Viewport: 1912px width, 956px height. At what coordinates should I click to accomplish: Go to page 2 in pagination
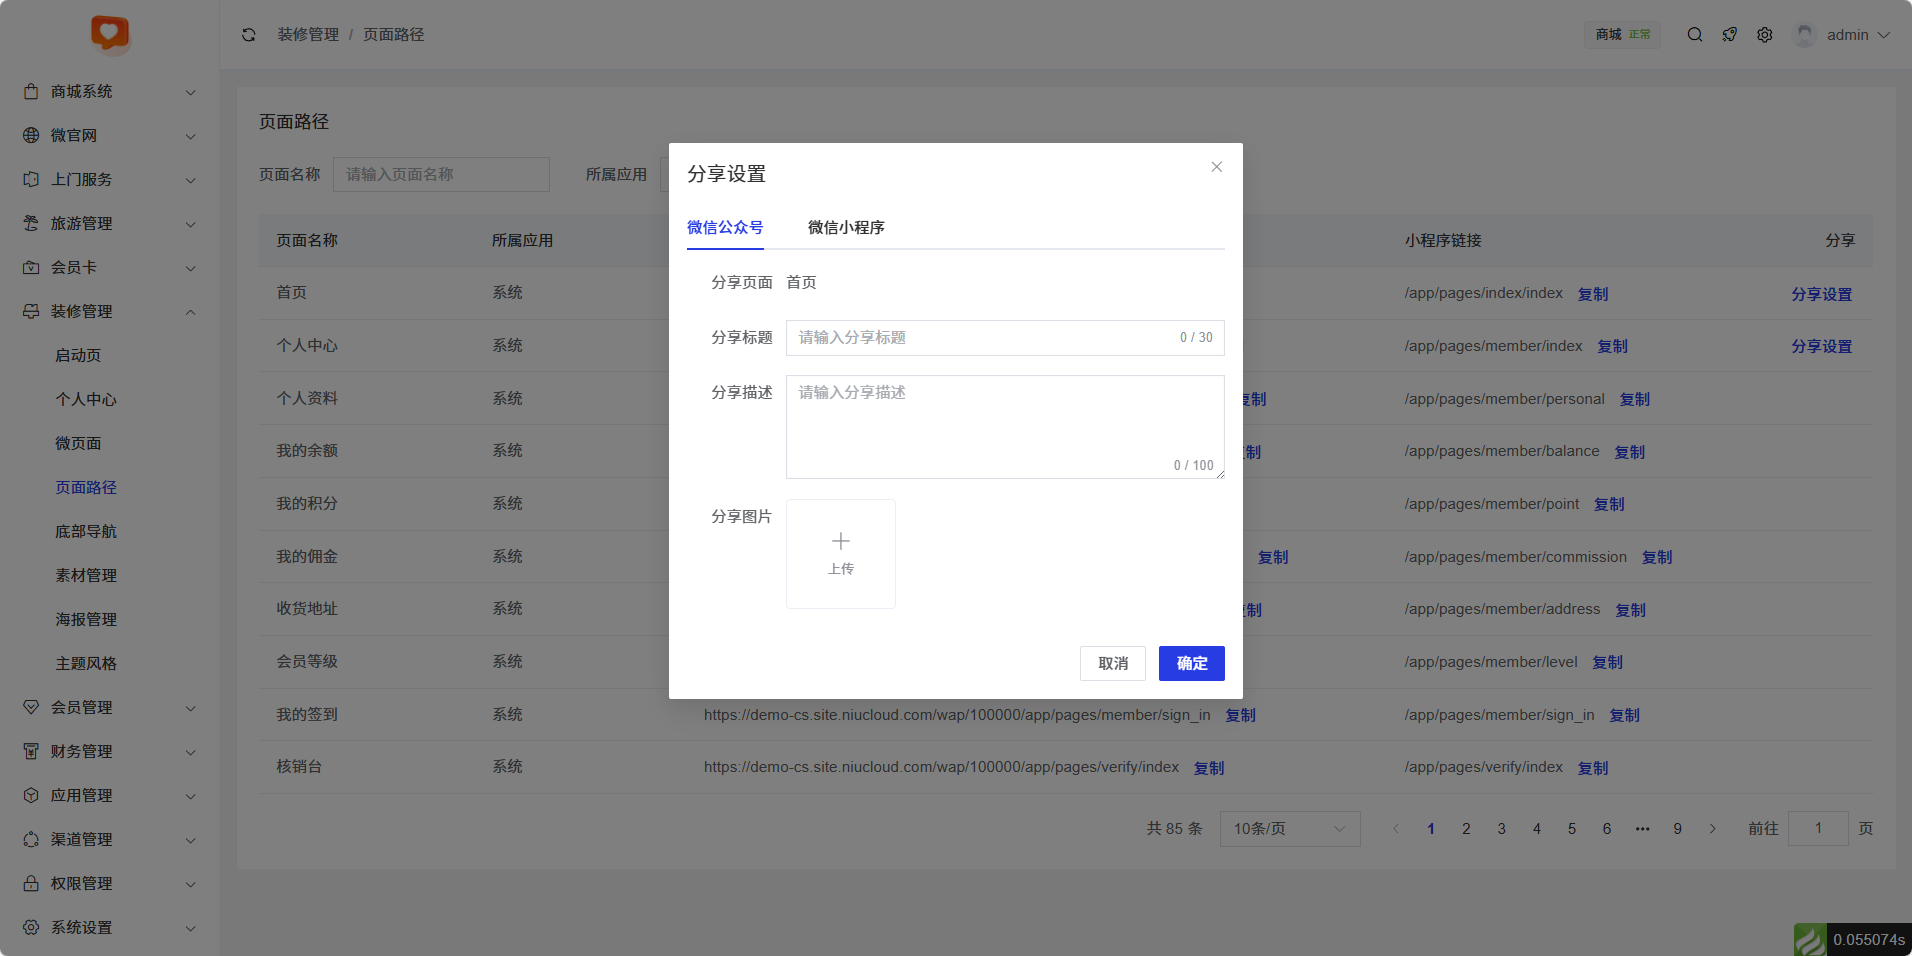pos(1466,829)
